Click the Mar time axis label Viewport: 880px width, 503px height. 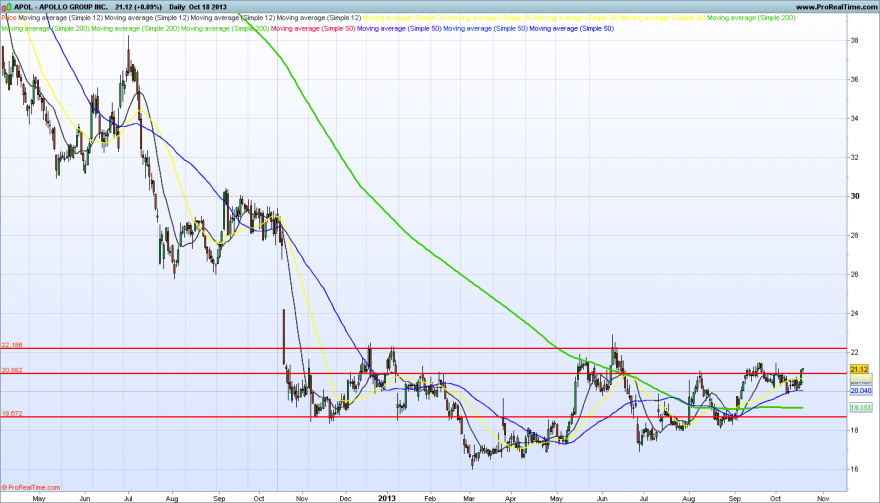tap(469, 498)
